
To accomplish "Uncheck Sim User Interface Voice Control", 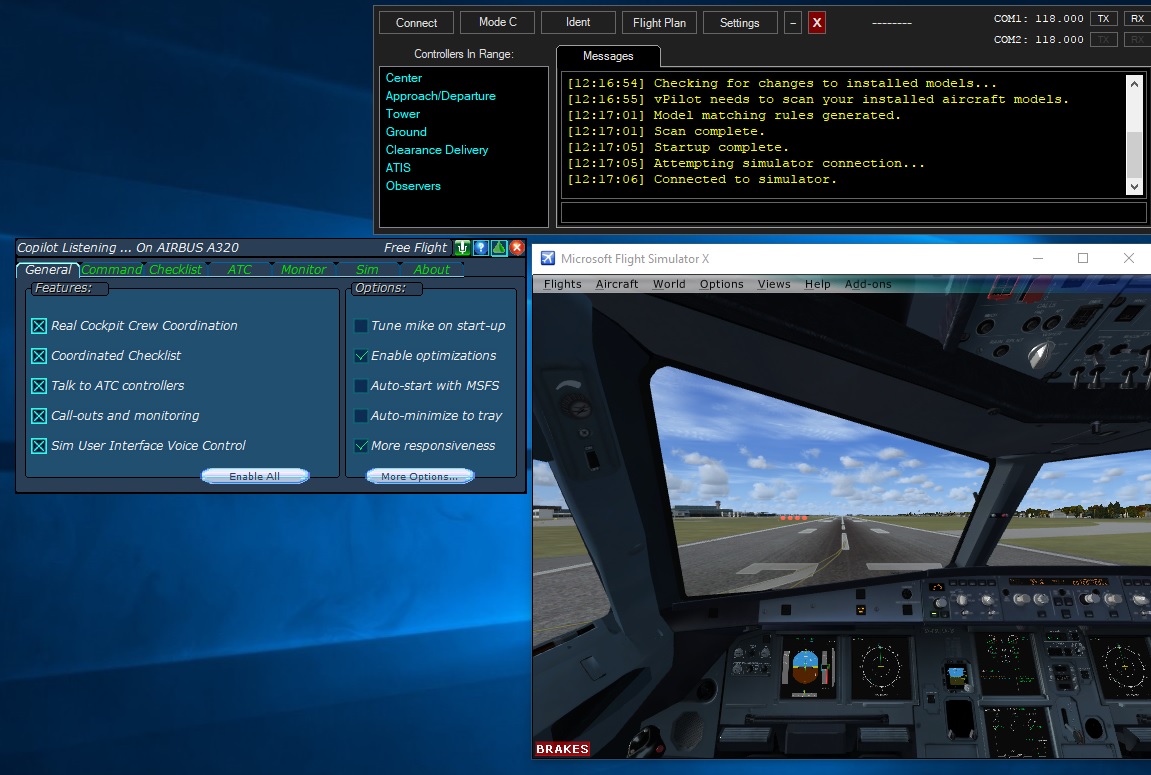I will (39, 446).
